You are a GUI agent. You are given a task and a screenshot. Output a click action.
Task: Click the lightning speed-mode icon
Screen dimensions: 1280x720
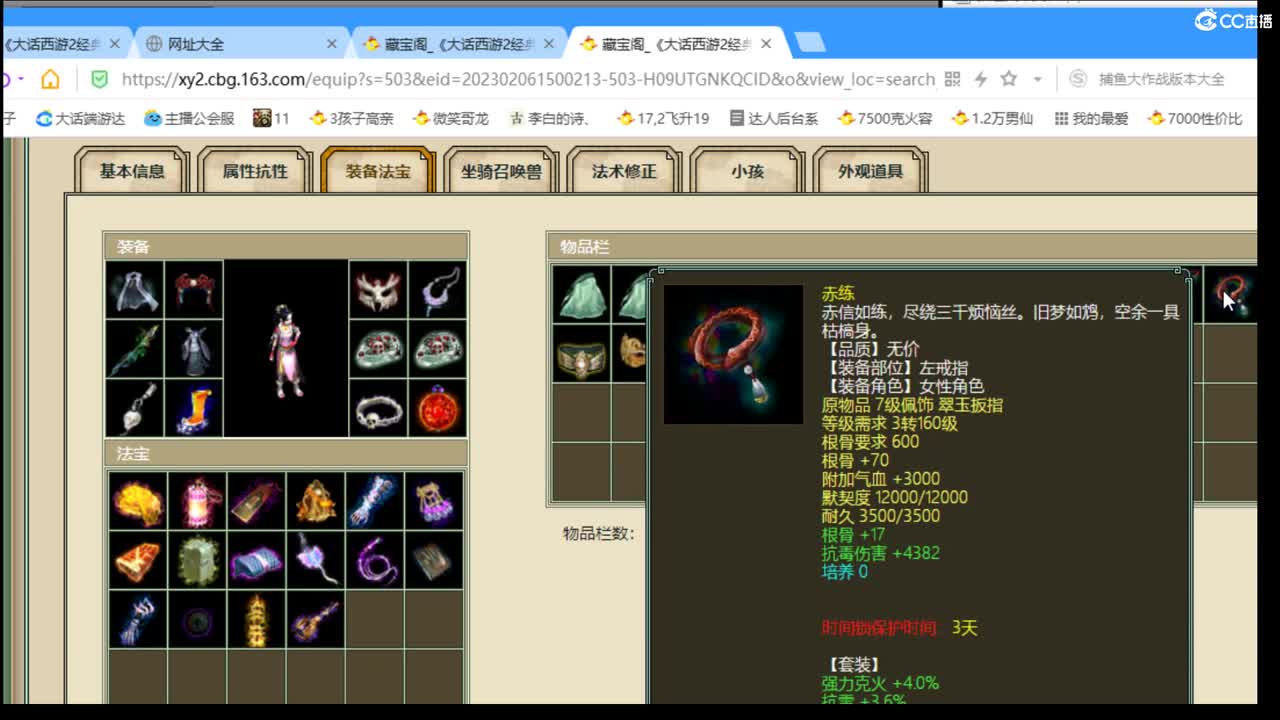point(980,79)
